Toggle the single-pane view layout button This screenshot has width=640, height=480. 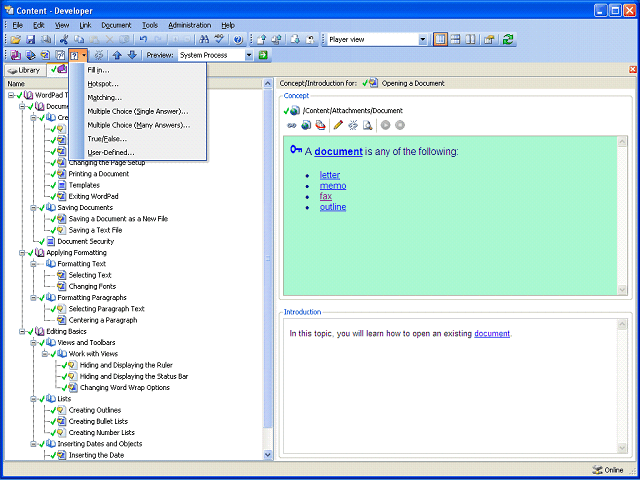[x=440, y=40]
